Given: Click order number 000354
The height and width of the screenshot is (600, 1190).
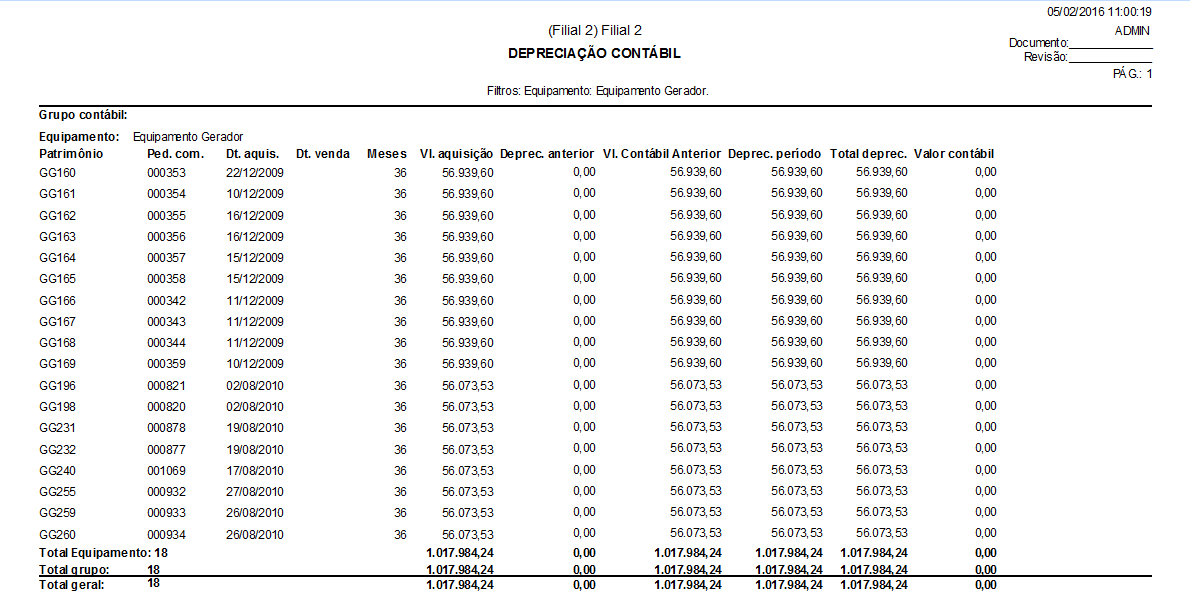Looking at the screenshot, I should [x=166, y=194].
